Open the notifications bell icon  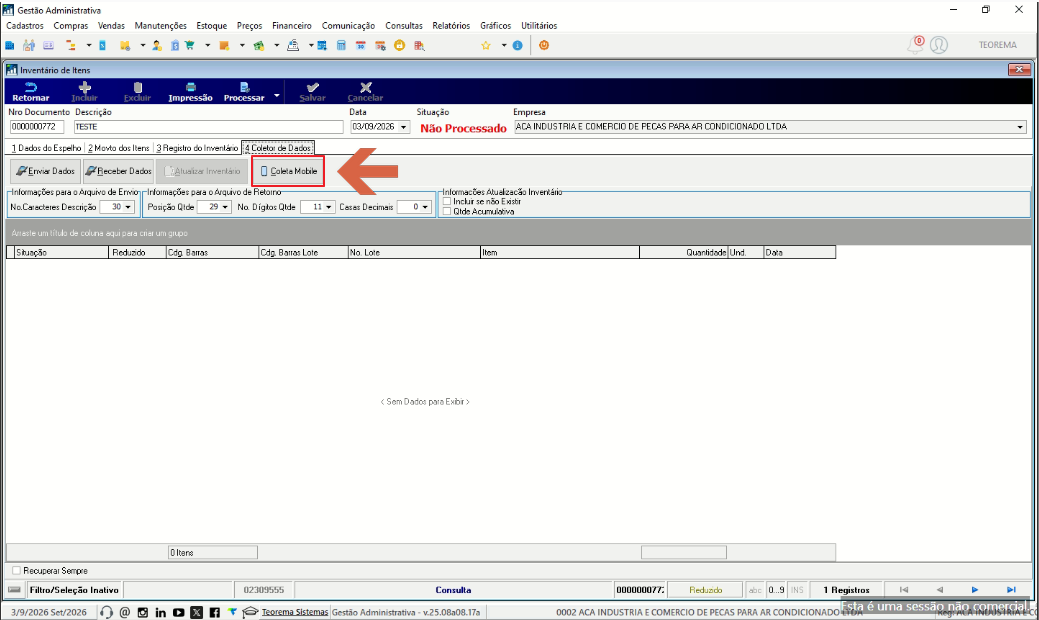click(915, 45)
